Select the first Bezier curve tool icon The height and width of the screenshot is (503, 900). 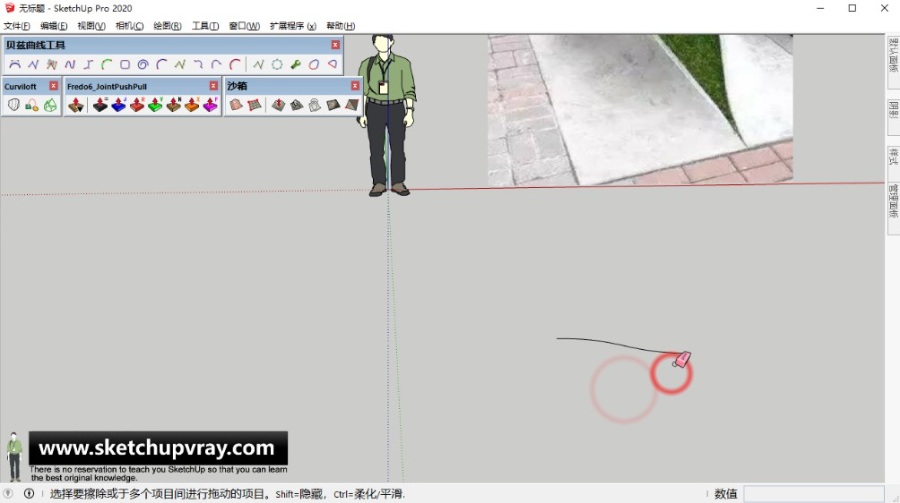tap(15, 64)
